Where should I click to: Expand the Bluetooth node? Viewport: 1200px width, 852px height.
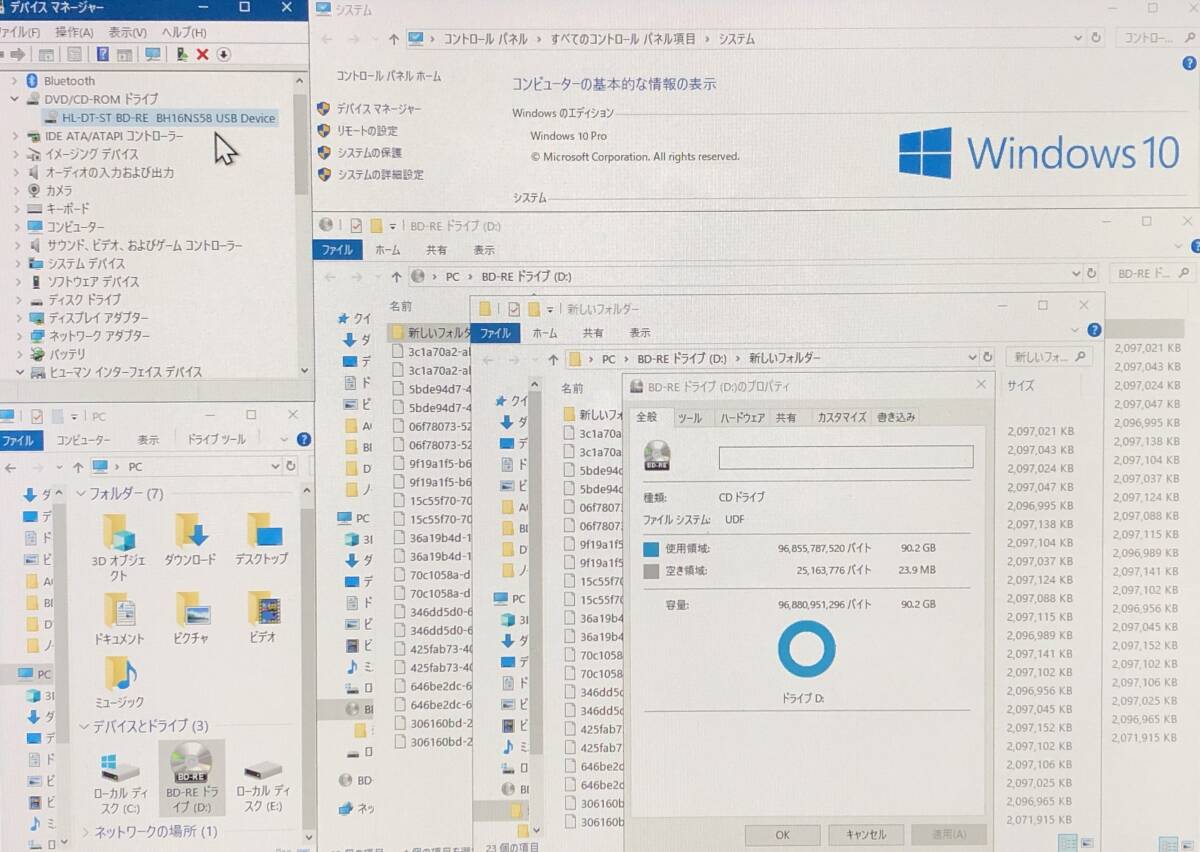(15, 81)
